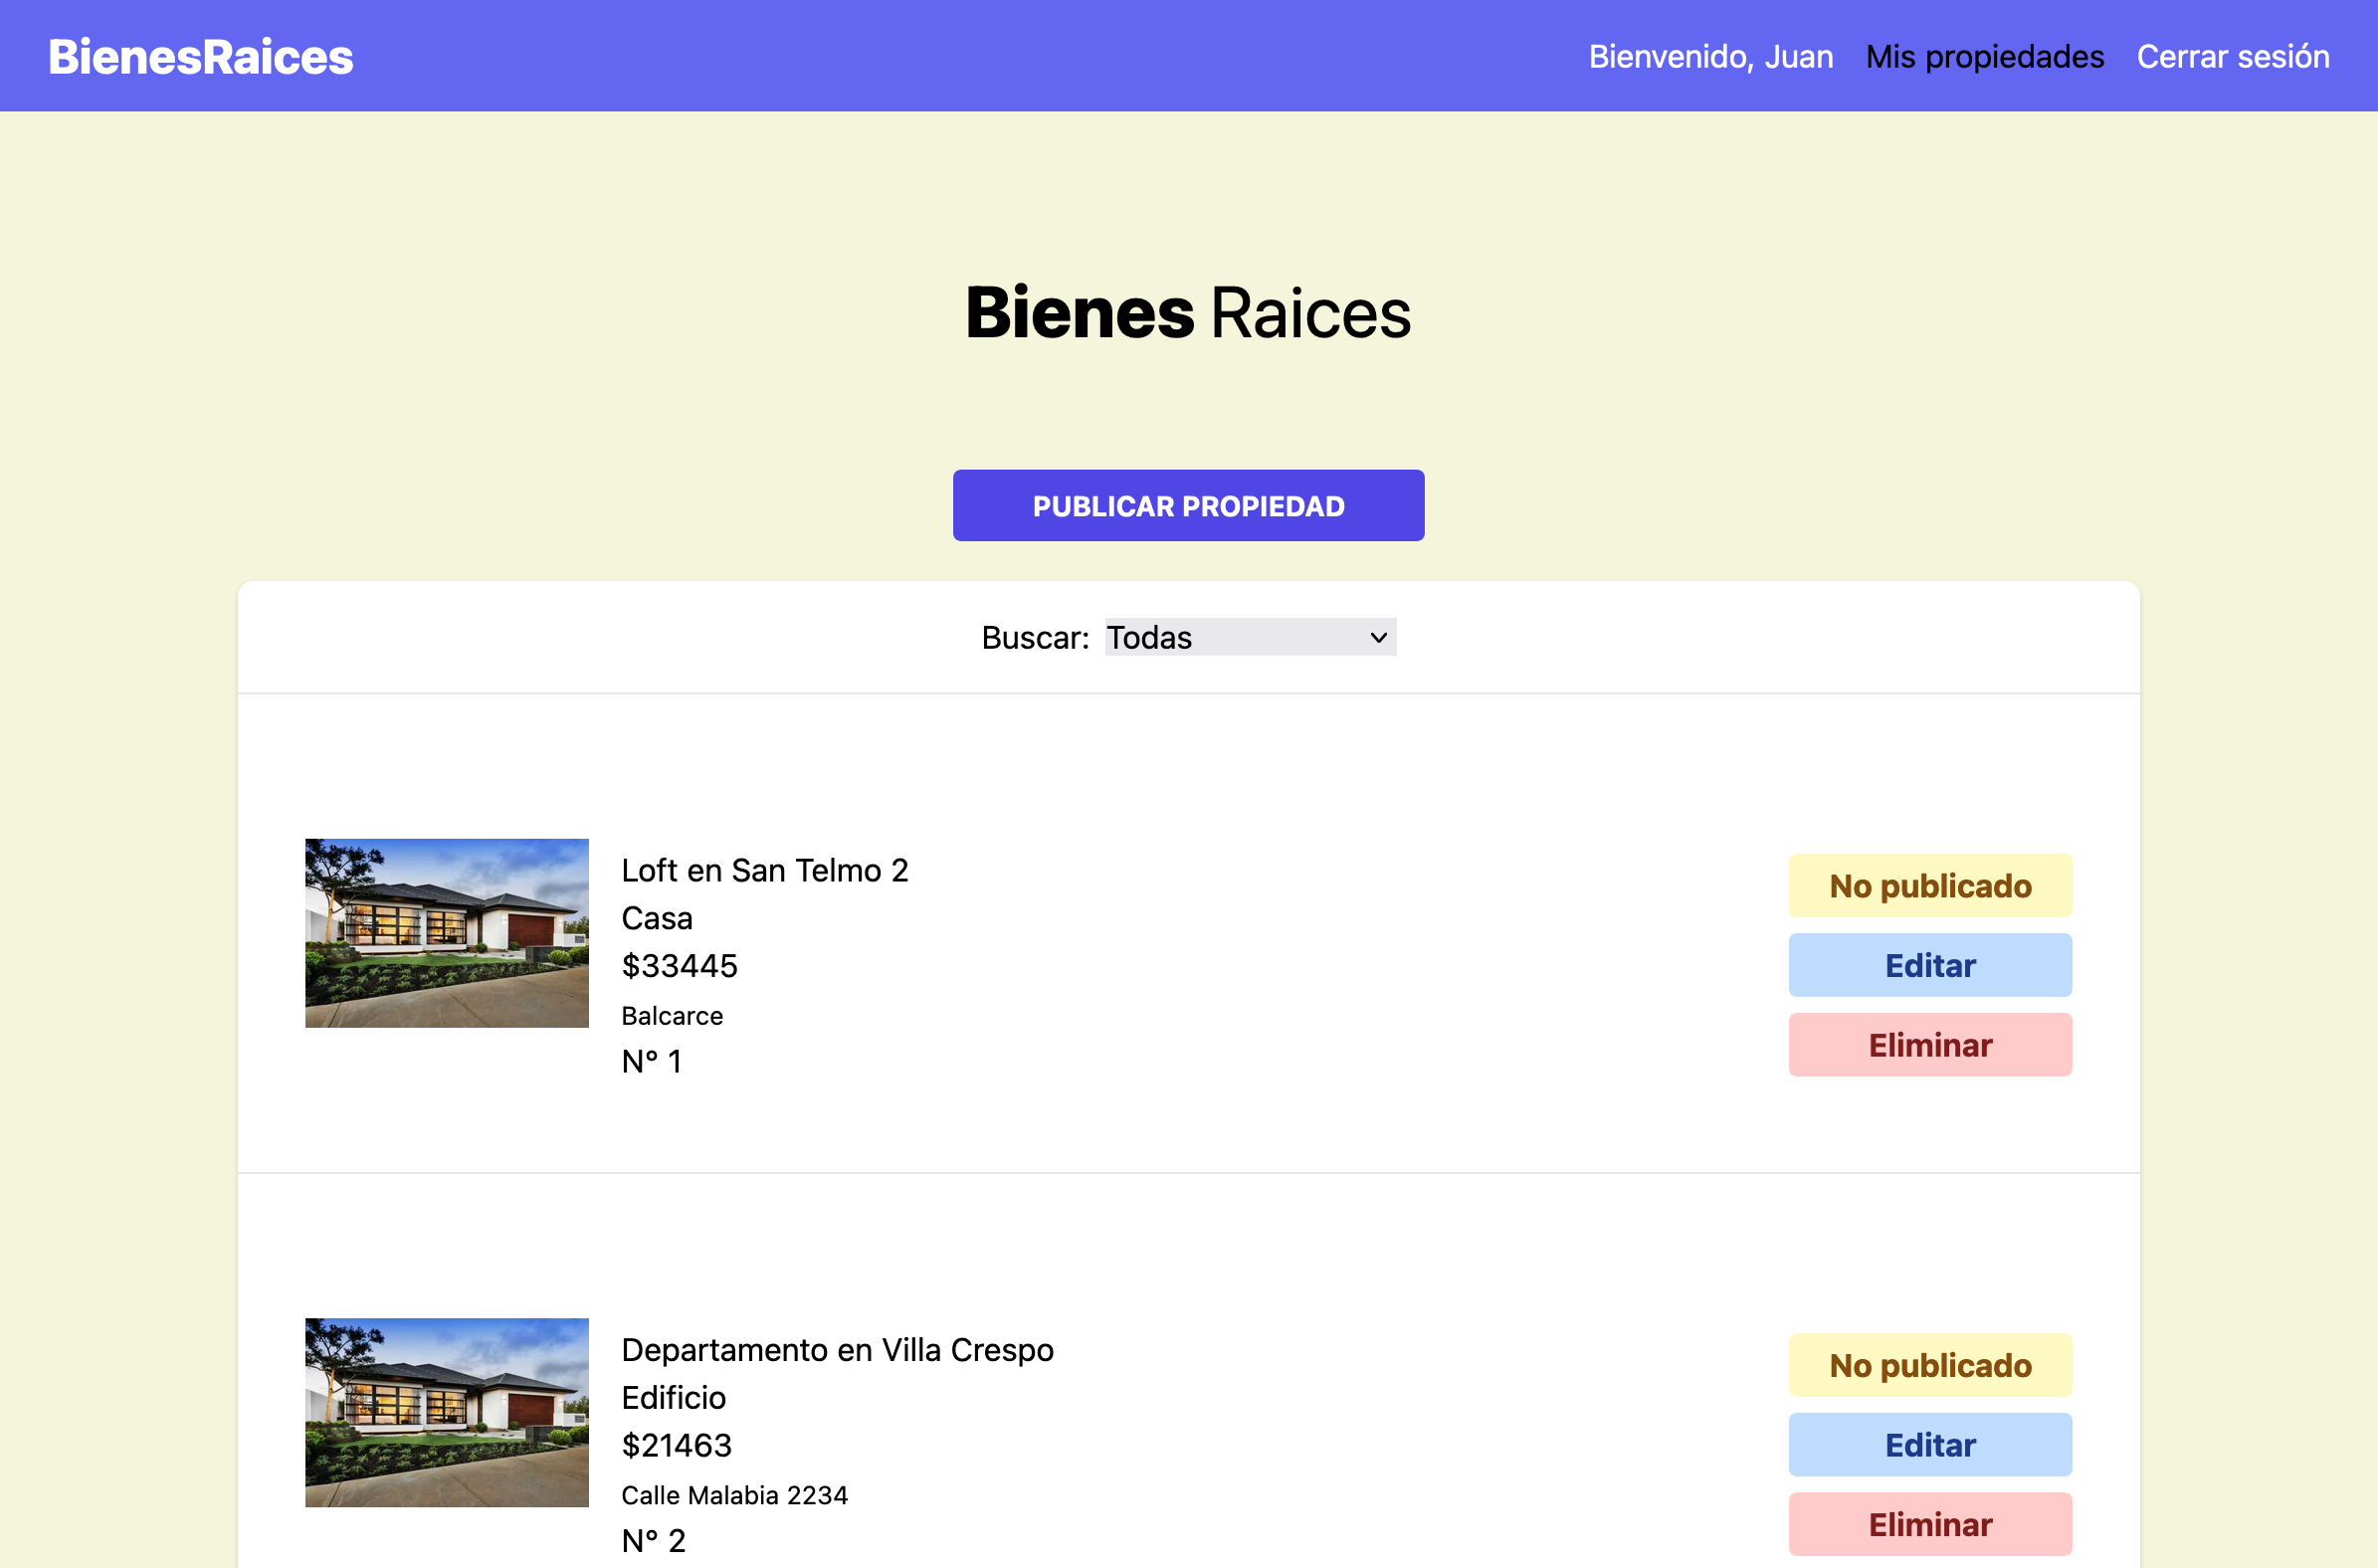This screenshot has width=2378, height=1568.
Task: Open the Buscar dropdown showing Todas
Action: click(1249, 637)
